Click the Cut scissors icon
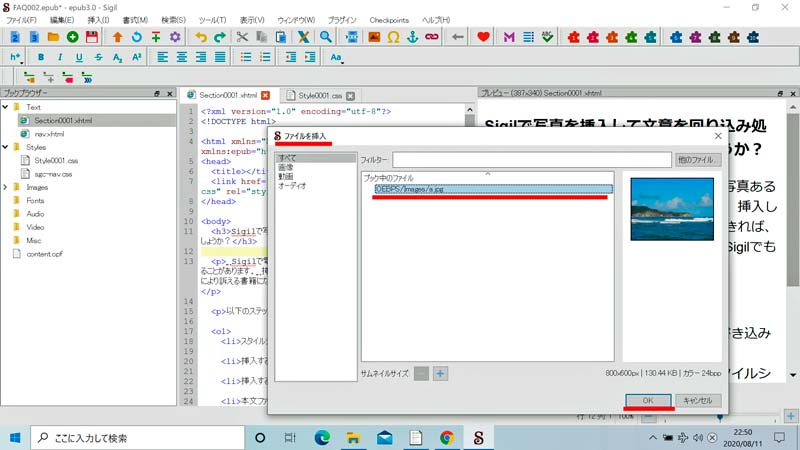The image size is (800, 450). click(x=242, y=37)
